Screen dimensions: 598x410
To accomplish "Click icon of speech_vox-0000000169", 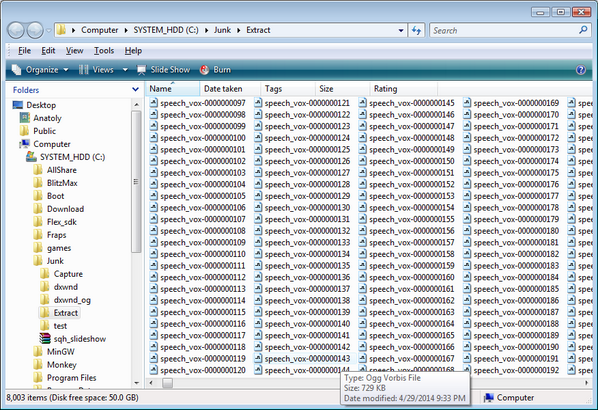I will tap(467, 103).
